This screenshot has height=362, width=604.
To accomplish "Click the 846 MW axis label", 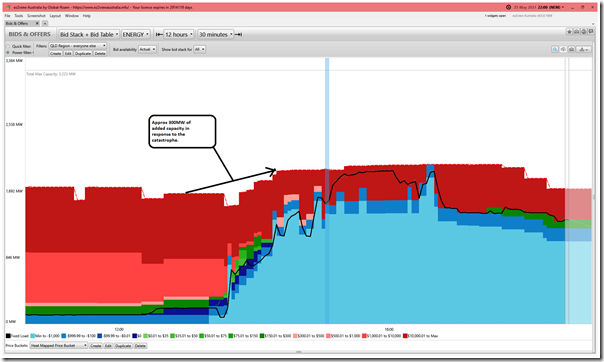I will [x=13, y=257].
